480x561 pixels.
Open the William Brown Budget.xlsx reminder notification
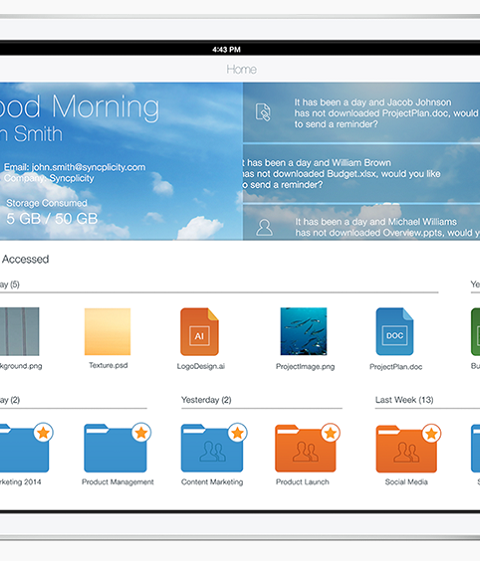point(362,174)
